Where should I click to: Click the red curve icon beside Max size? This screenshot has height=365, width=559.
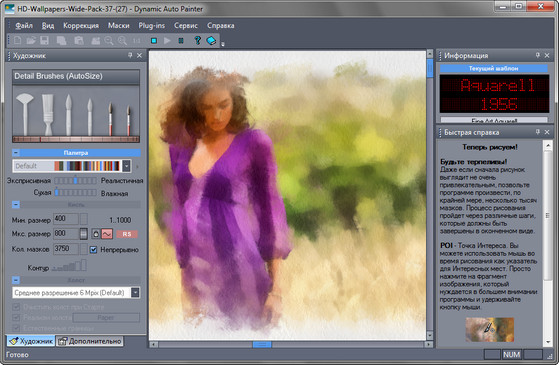tap(107, 234)
